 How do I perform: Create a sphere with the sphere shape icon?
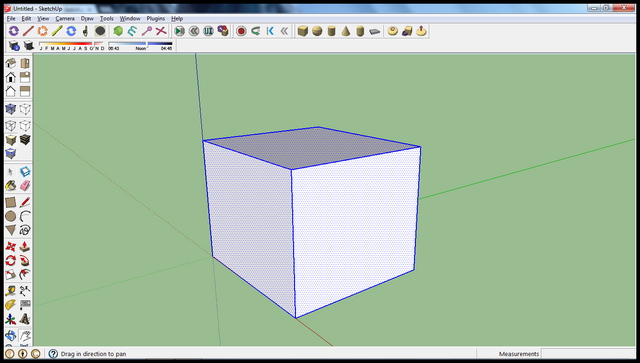coord(317,31)
